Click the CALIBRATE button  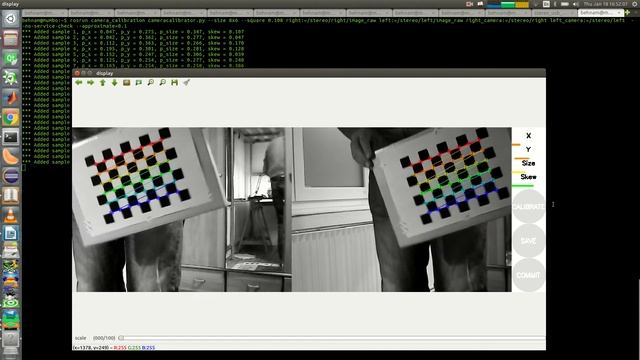click(x=528, y=207)
